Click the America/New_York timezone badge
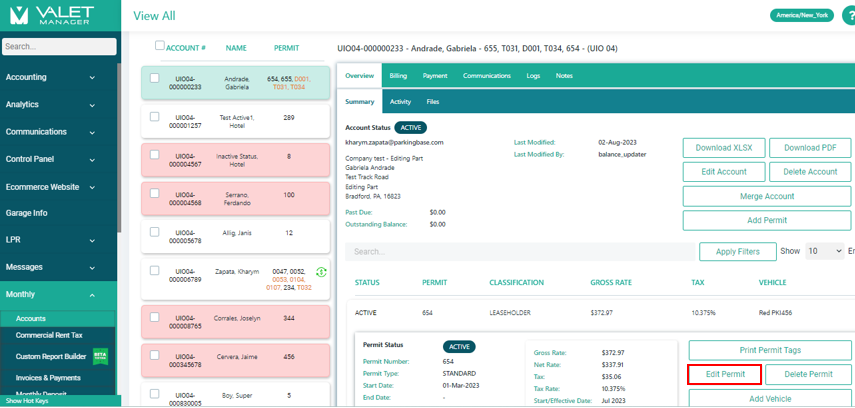The width and height of the screenshot is (855, 408). pos(801,15)
